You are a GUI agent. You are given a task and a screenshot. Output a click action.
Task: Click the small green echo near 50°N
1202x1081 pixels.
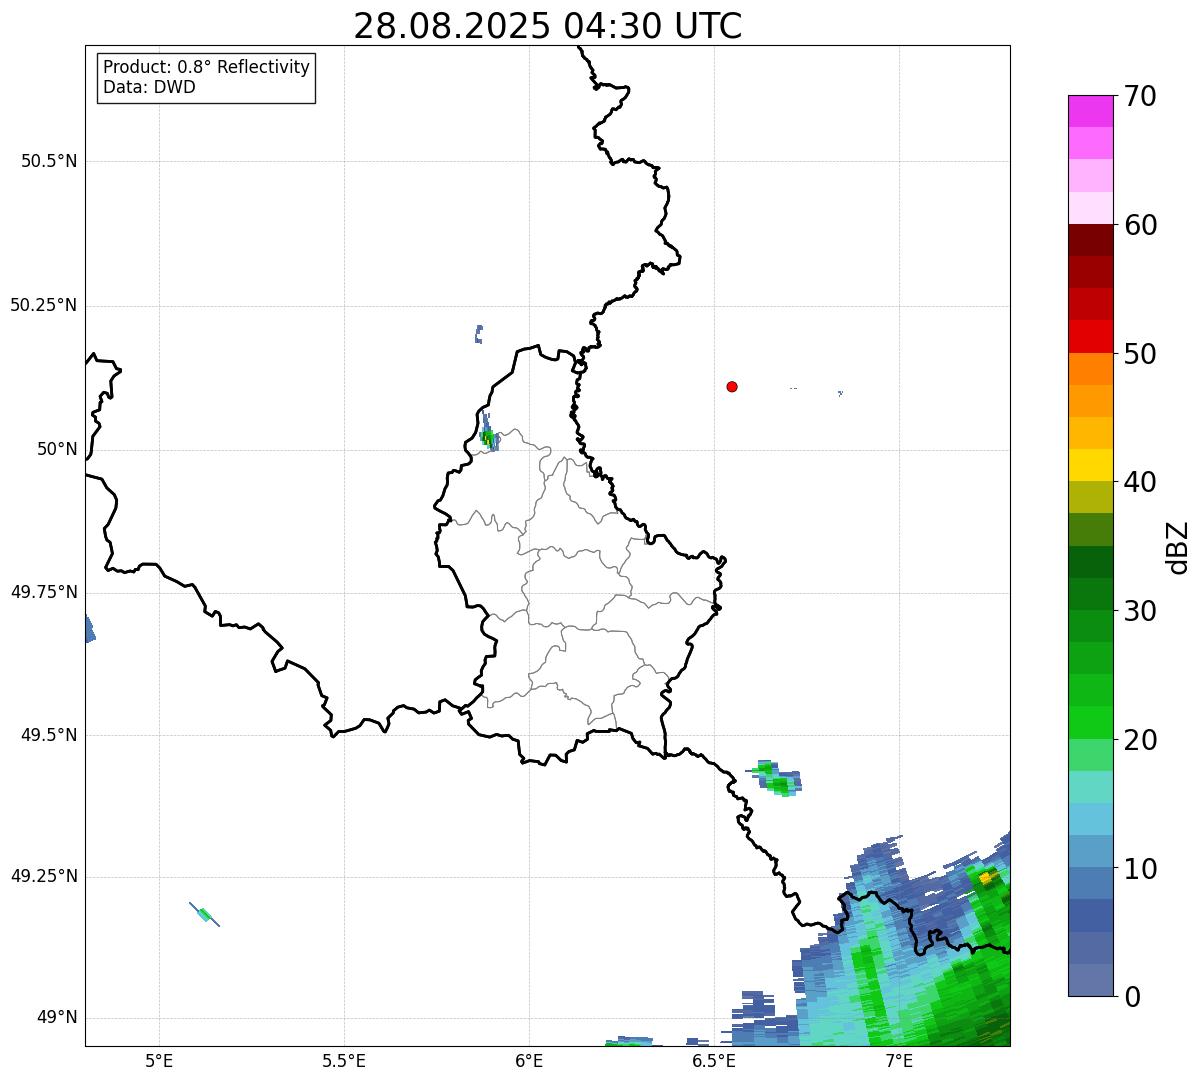(488, 436)
